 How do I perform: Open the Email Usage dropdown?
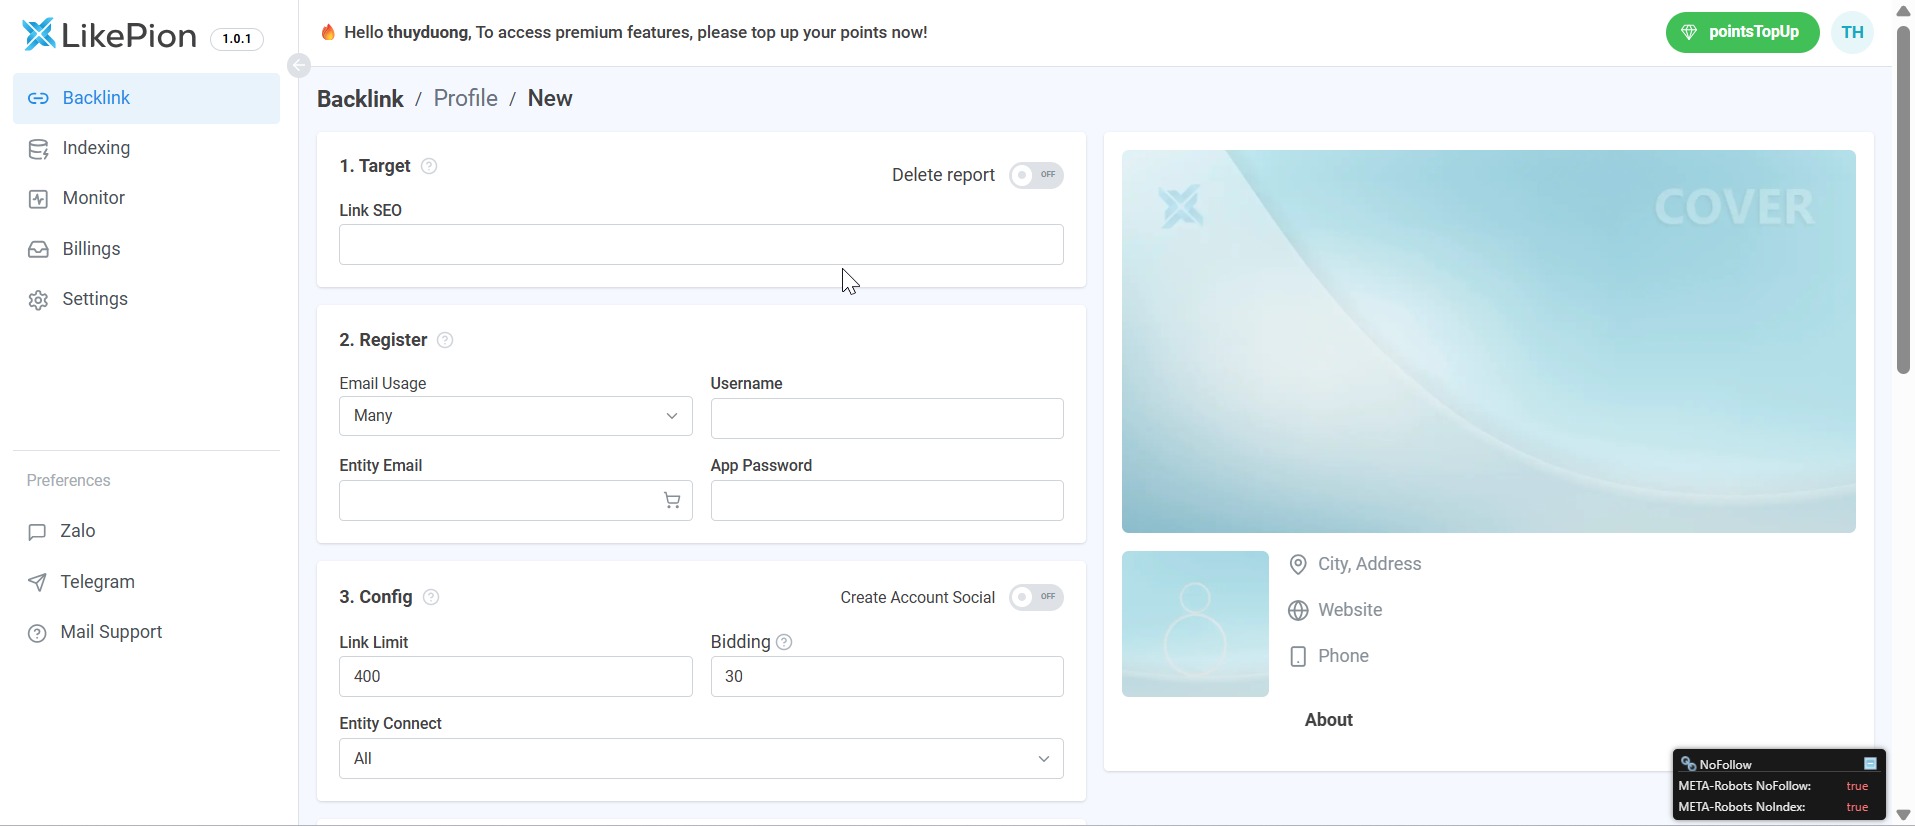(x=515, y=416)
